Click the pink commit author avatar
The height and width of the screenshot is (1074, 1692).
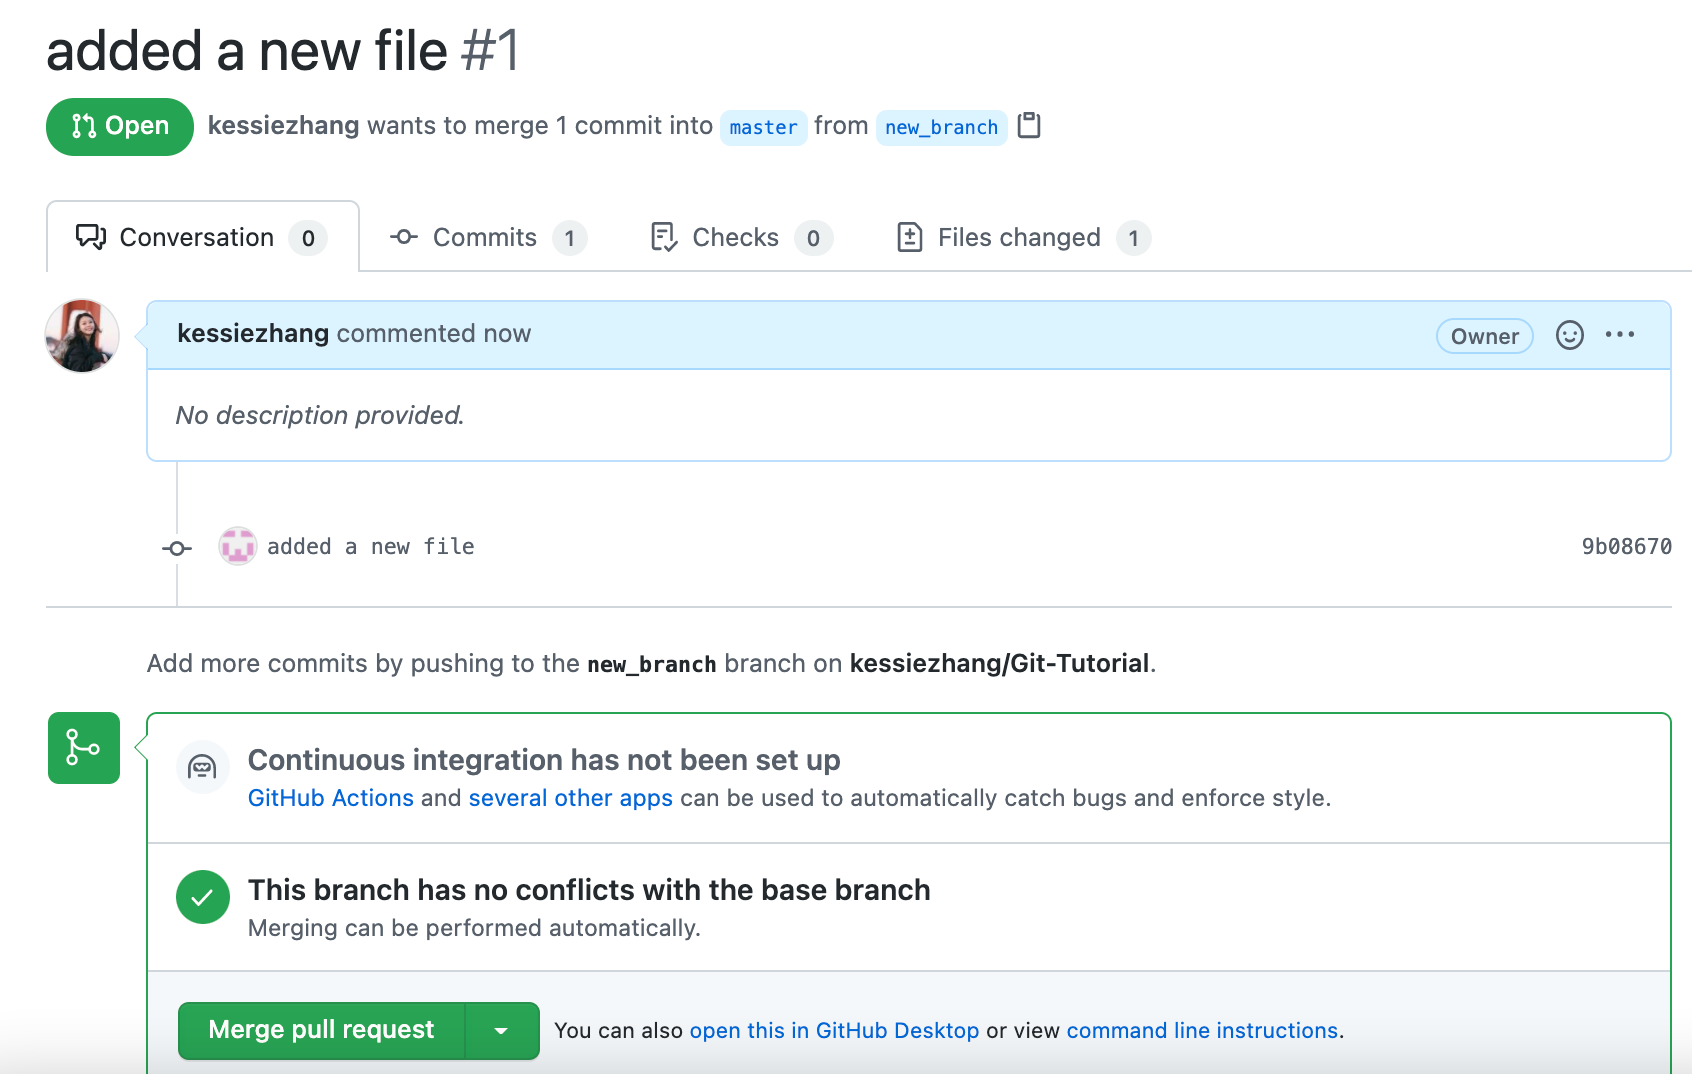tap(238, 546)
